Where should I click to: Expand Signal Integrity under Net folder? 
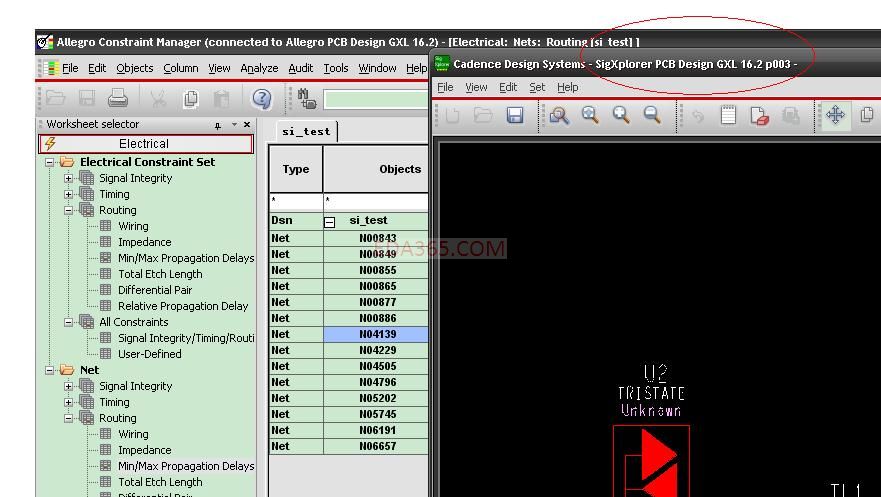point(69,386)
